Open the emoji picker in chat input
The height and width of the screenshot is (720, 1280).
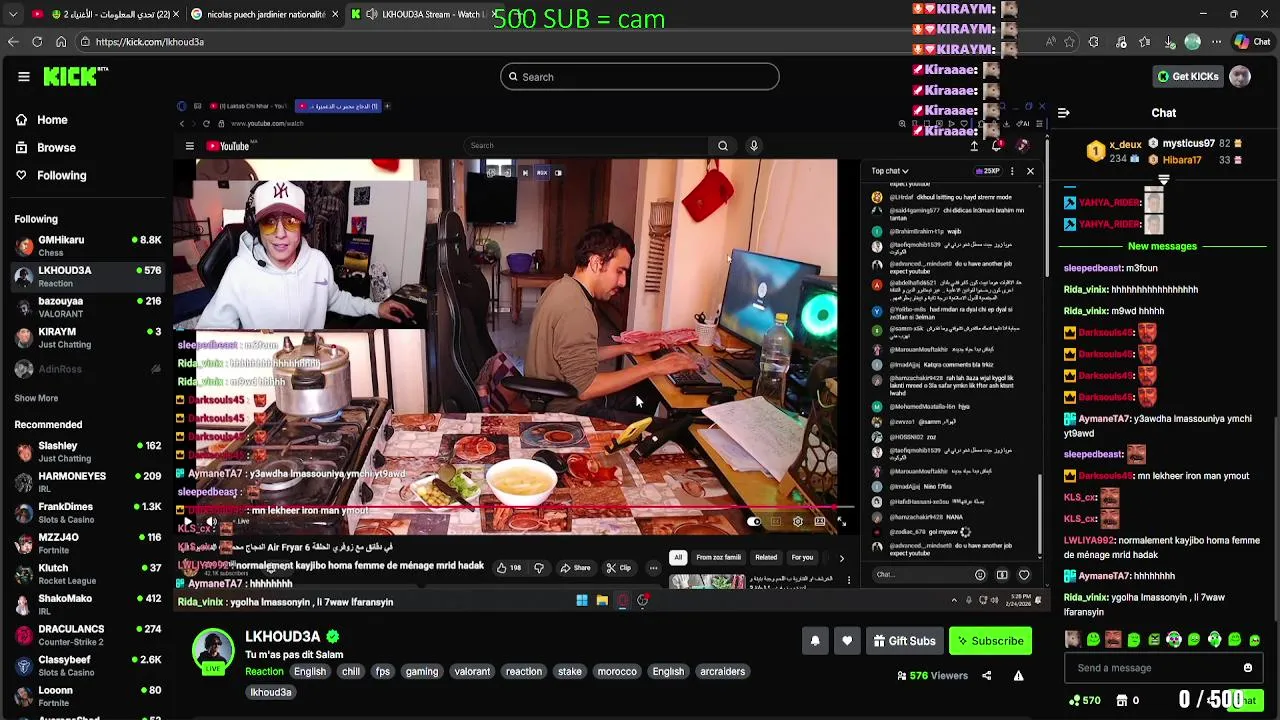point(1248,668)
